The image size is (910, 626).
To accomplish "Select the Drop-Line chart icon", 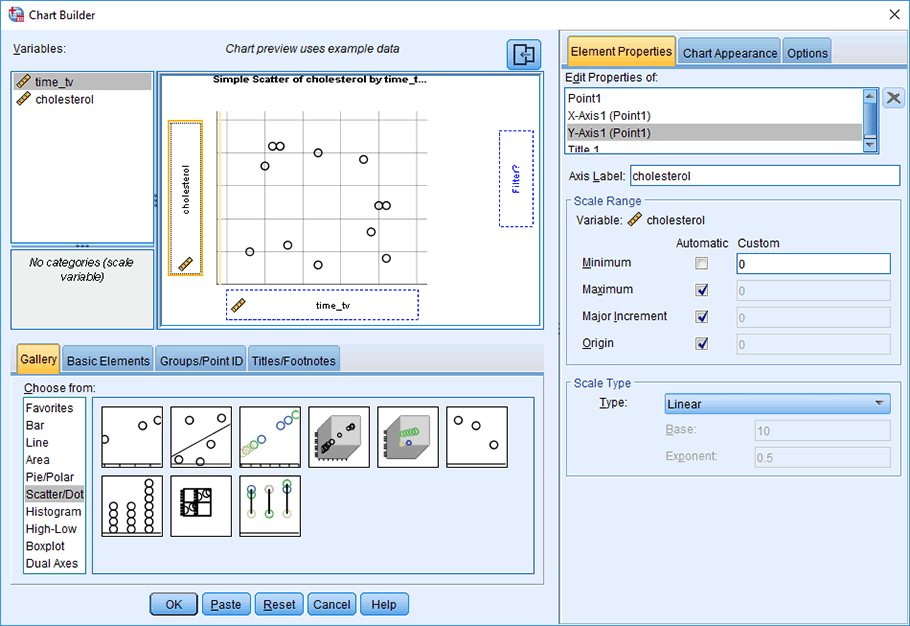I will pyautogui.click(x=270, y=506).
